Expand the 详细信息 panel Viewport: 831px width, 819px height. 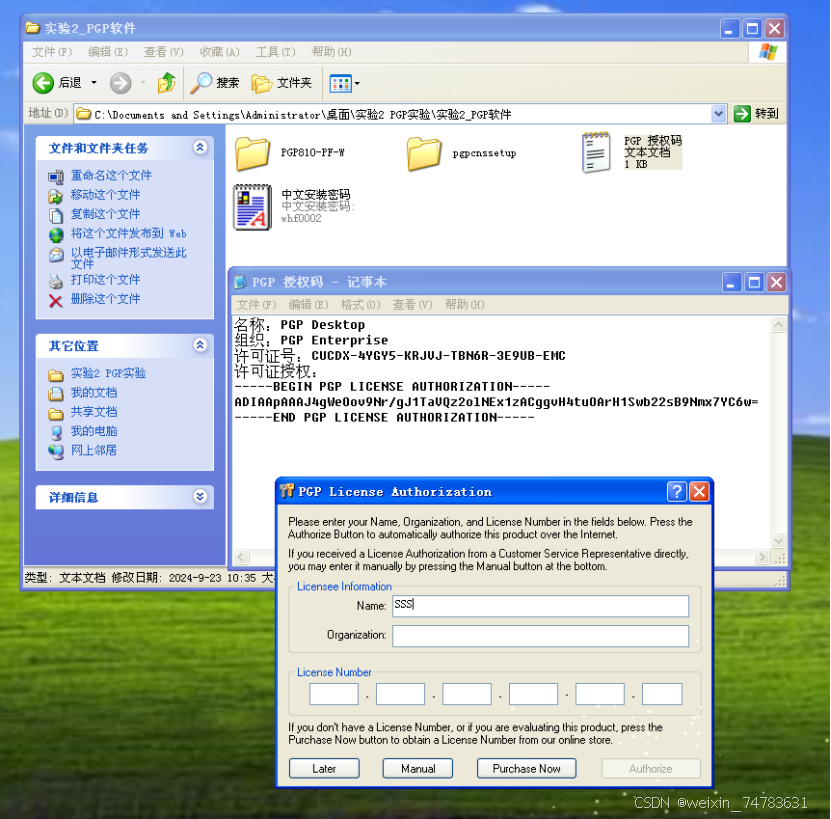click(200, 497)
